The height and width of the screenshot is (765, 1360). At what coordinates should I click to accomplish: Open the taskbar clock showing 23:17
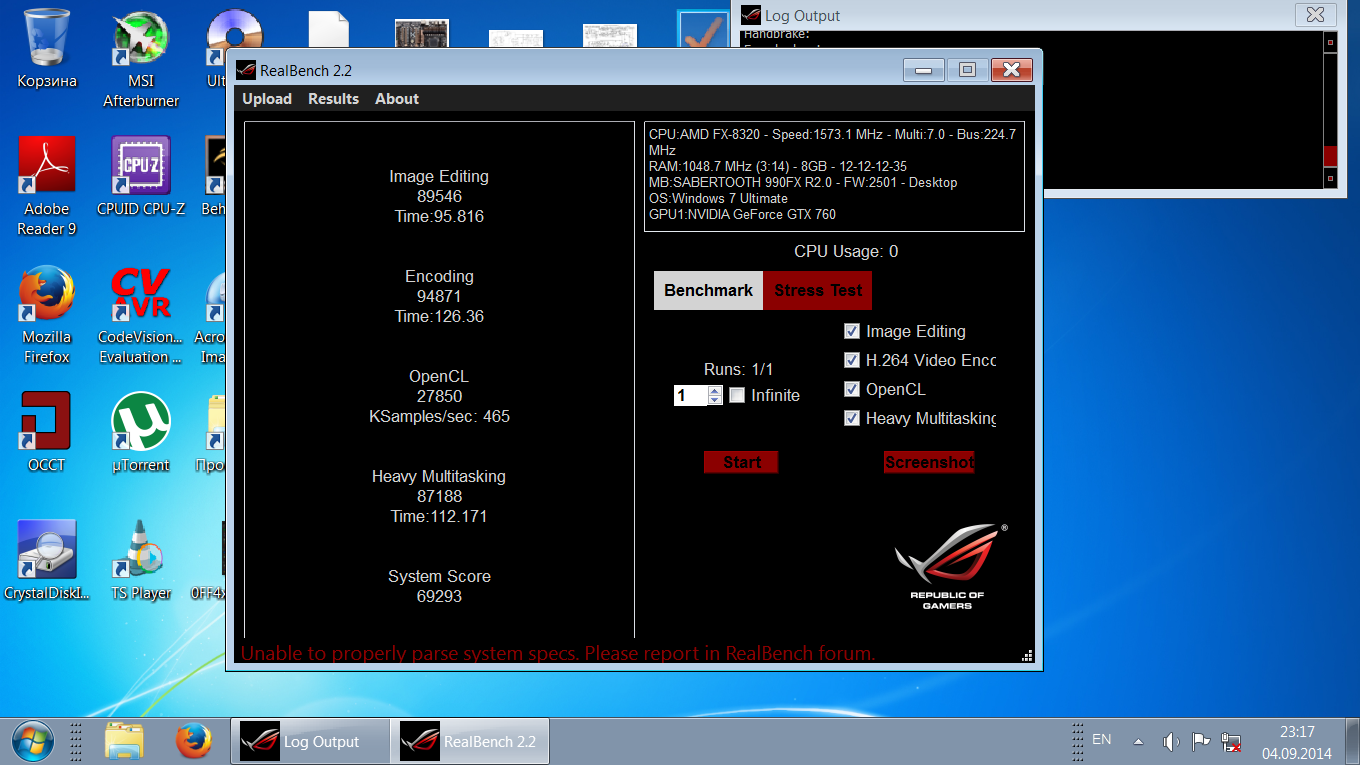pos(1297,741)
